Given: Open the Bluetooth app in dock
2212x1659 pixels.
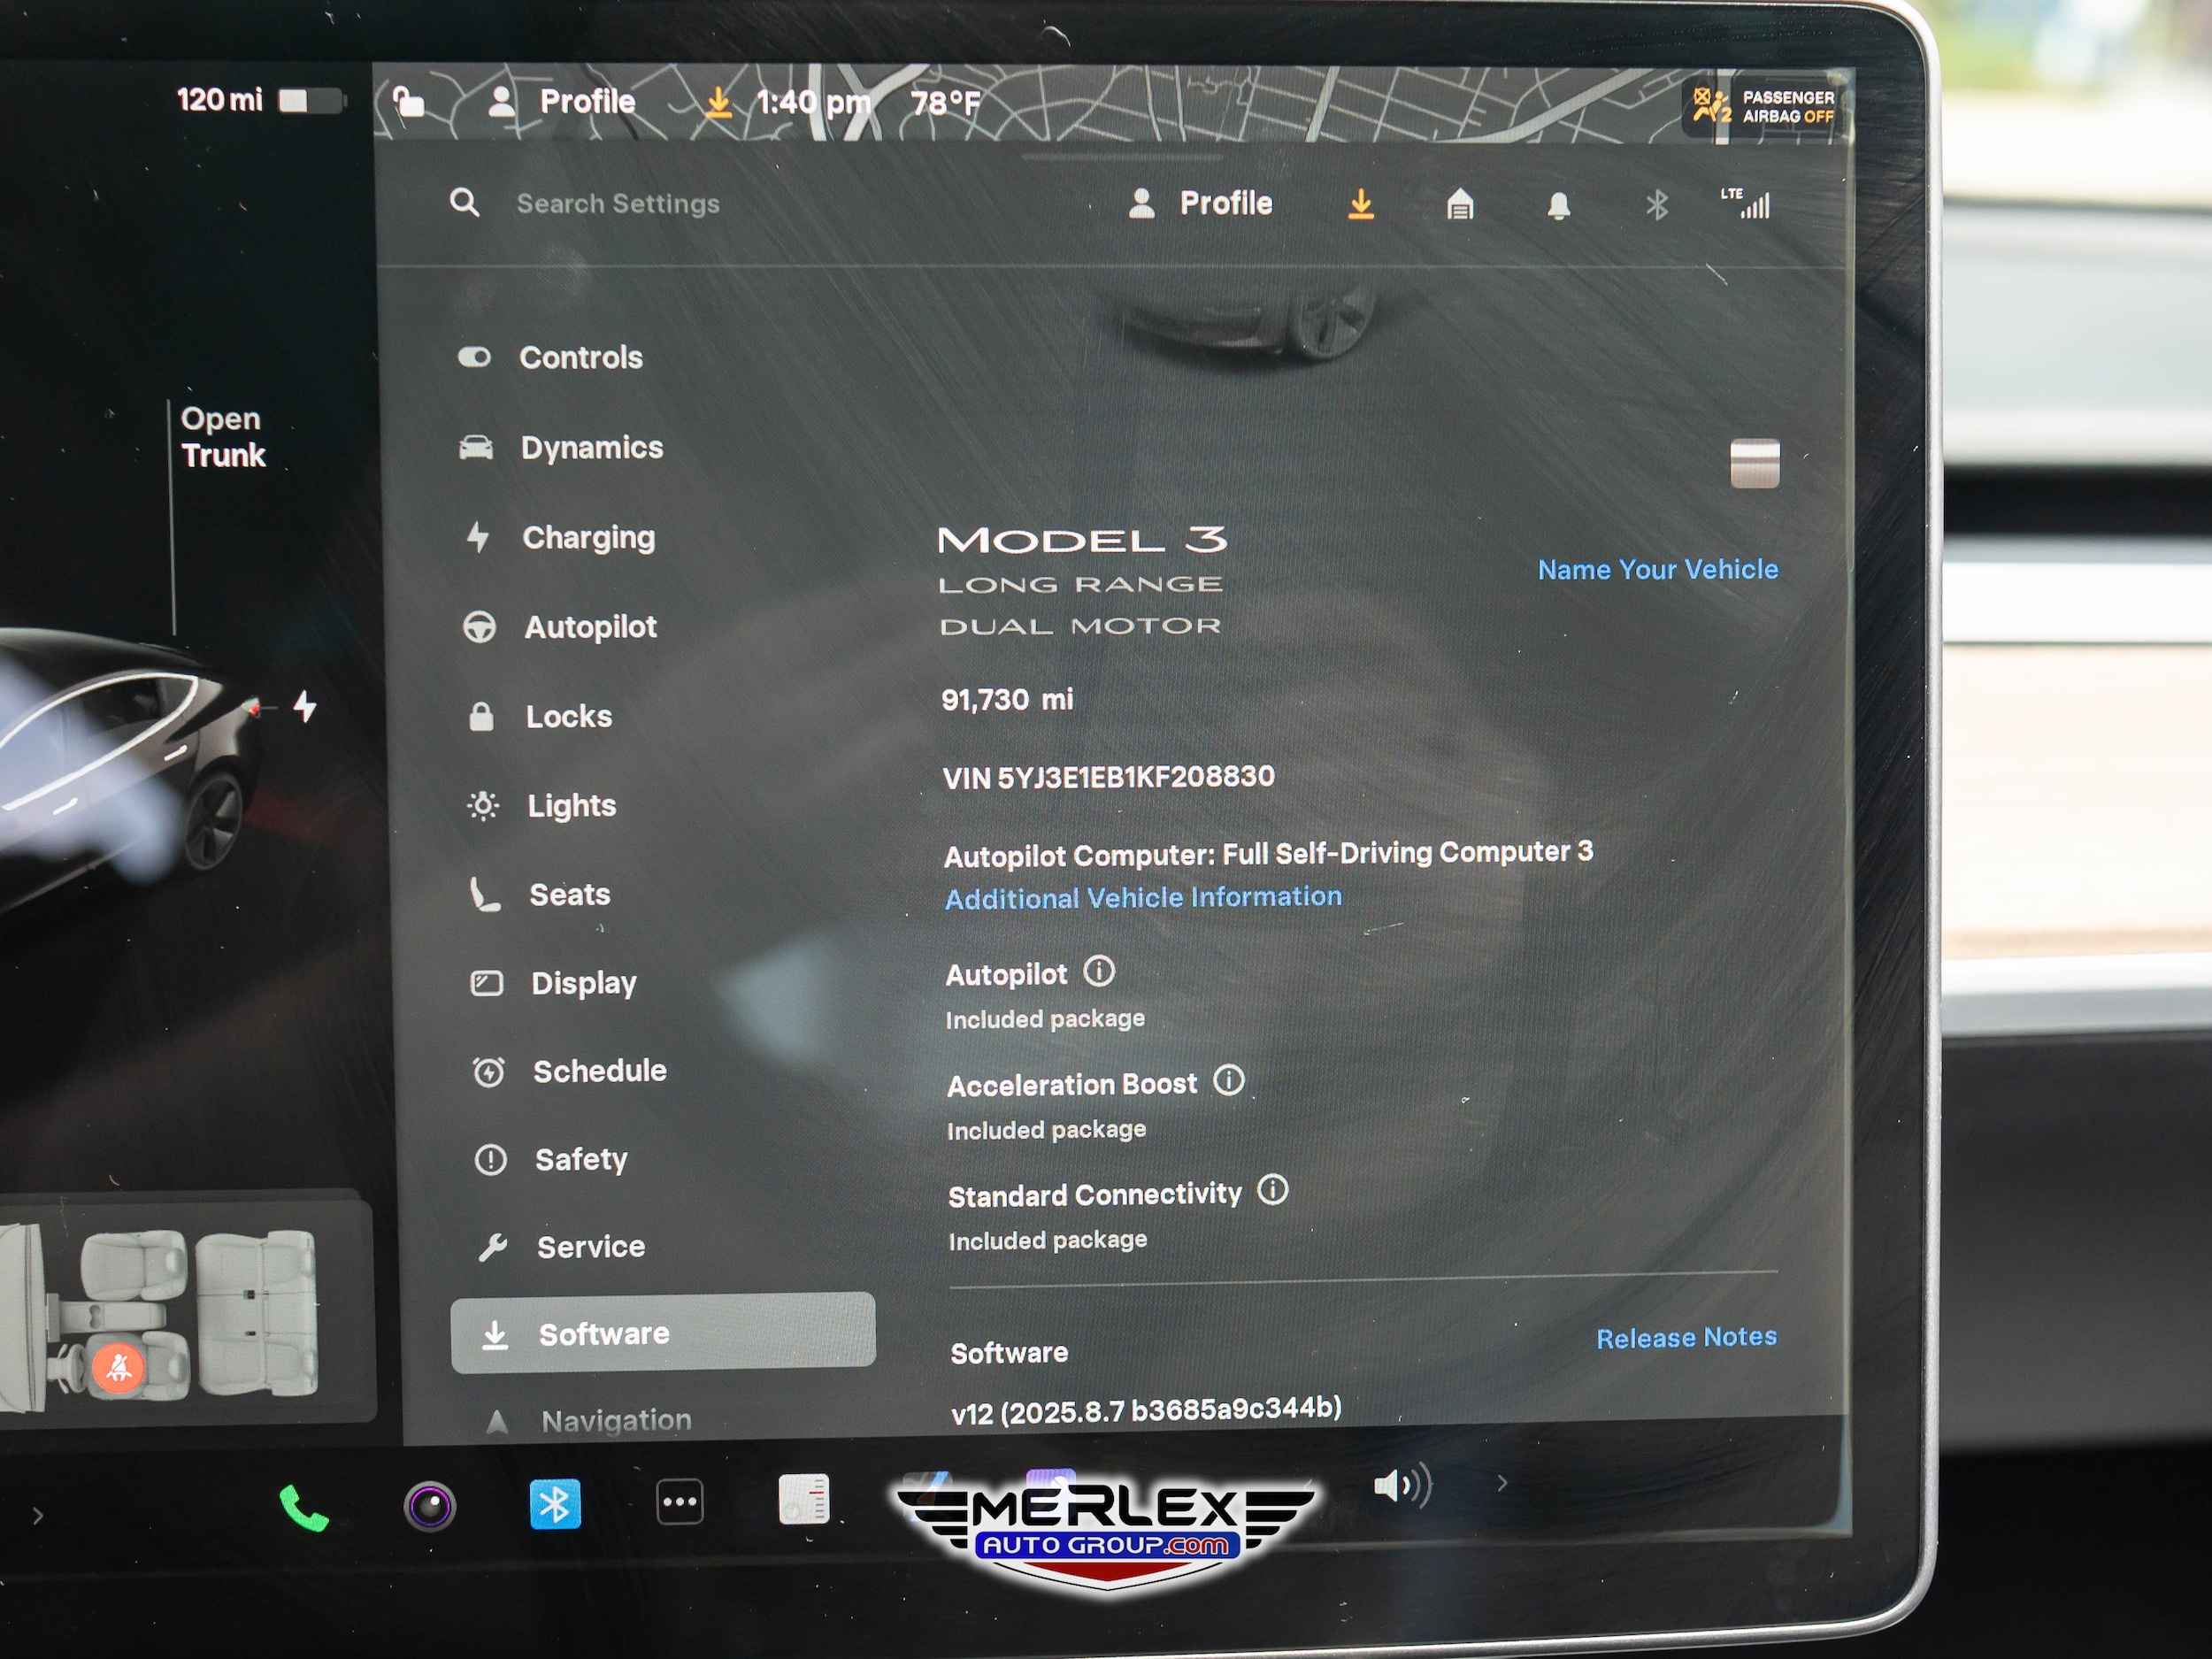Looking at the screenshot, I should [555, 1504].
